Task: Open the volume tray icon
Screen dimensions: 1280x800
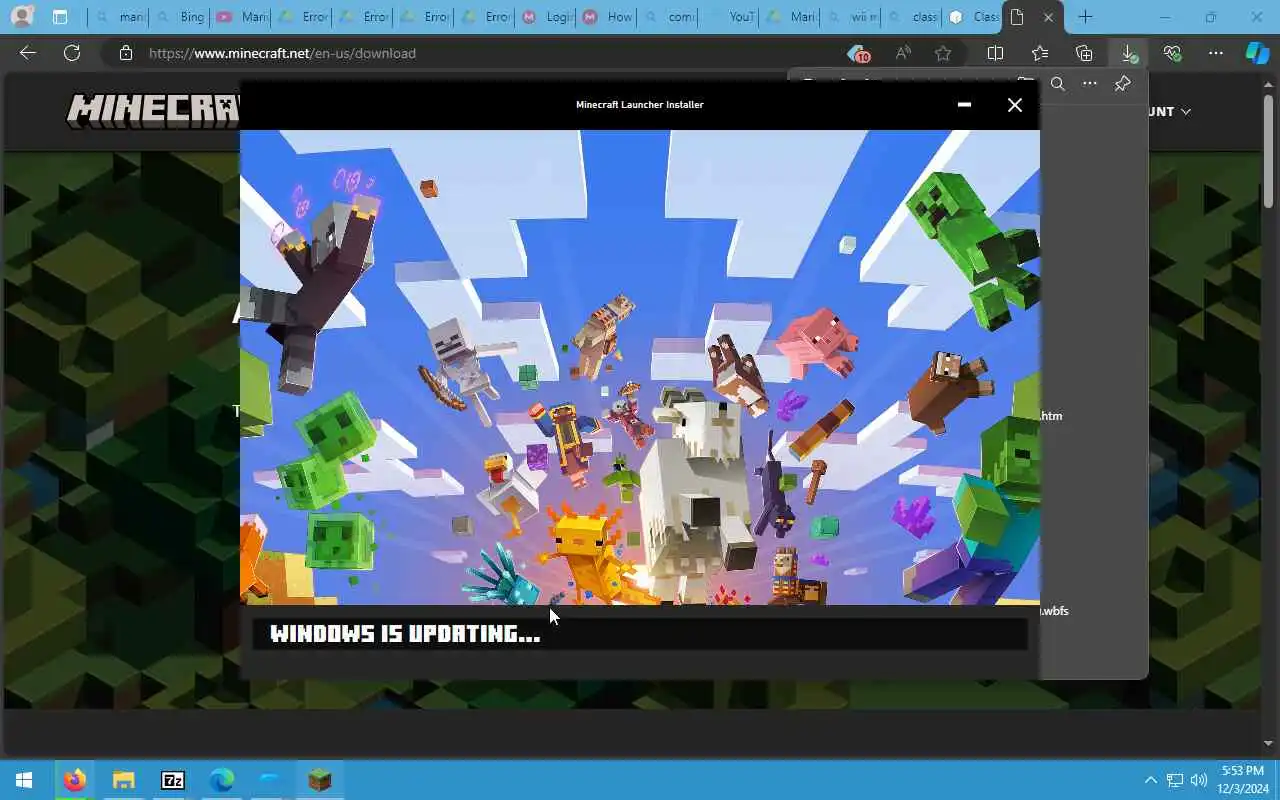Action: [x=1199, y=780]
